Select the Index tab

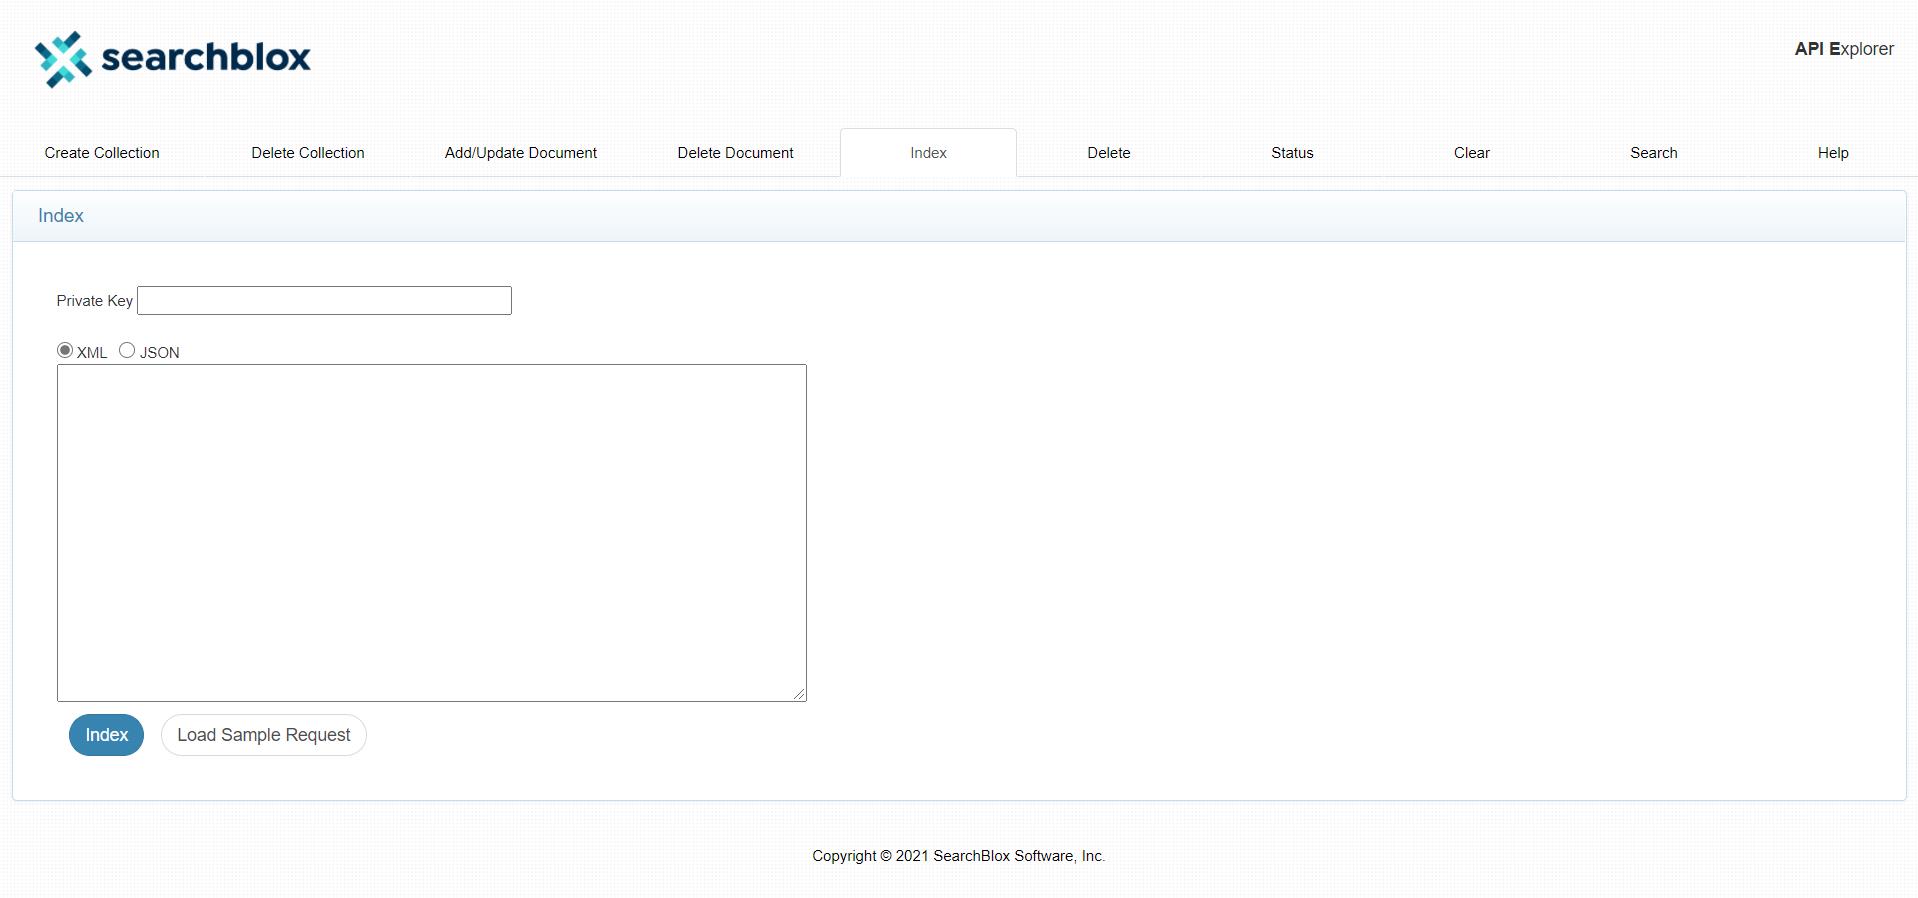(928, 153)
